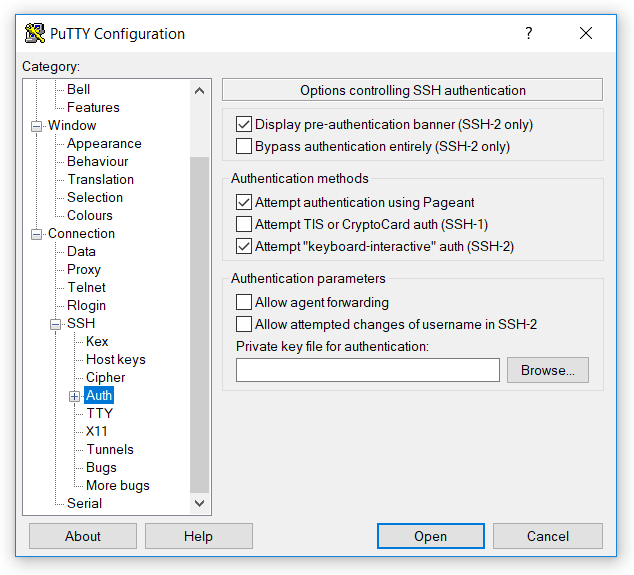Click the PuTTY icon in title bar
The width and height of the screenshot is (634, 575).
coord(35,33)
